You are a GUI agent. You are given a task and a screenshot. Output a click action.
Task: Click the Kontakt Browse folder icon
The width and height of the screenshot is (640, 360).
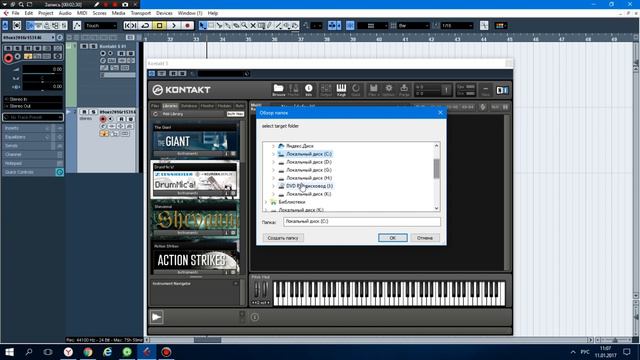pos(278,89)
